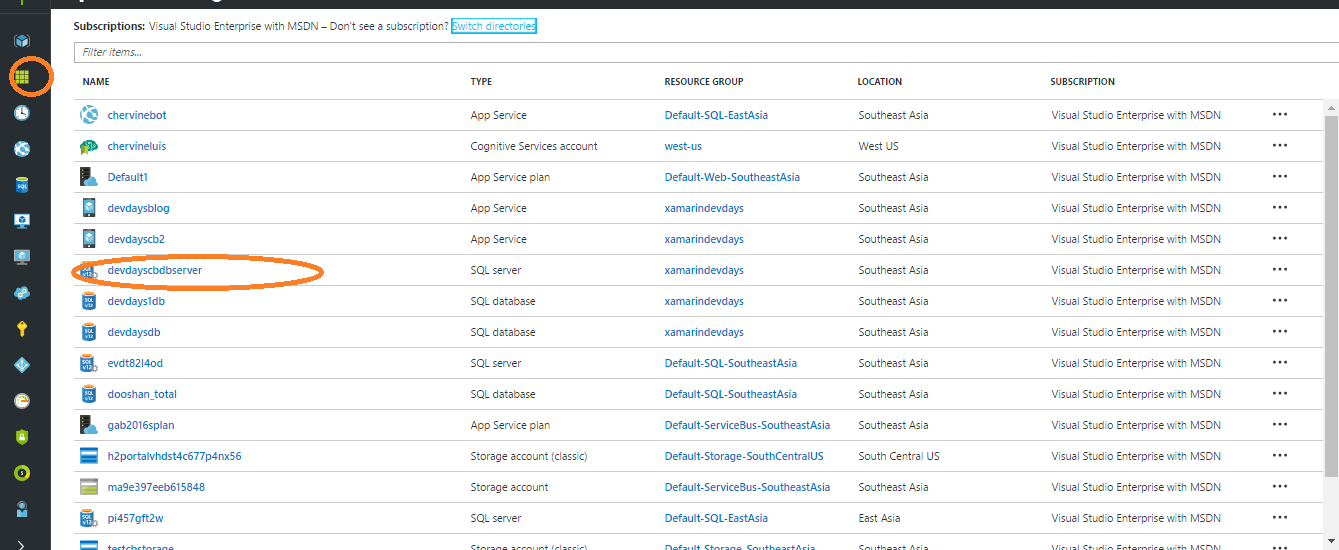Click the chervineluis Cognitive Services icon
This screenshot has height=550, width=1339.
[89, 146]
